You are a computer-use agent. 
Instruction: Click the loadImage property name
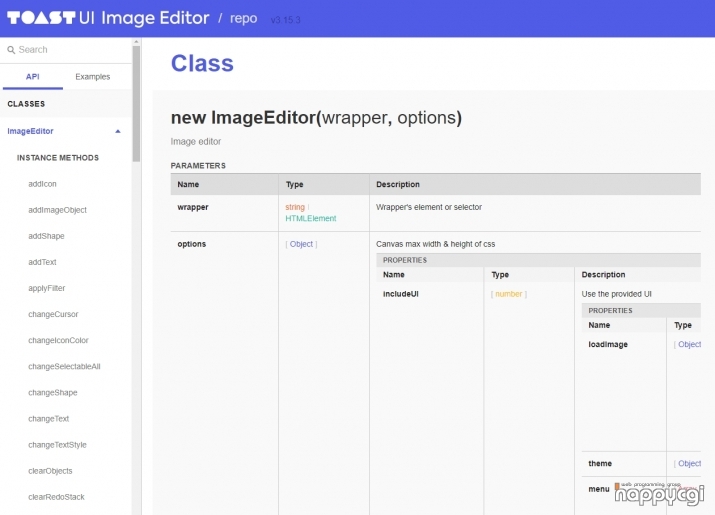point(608,344)
